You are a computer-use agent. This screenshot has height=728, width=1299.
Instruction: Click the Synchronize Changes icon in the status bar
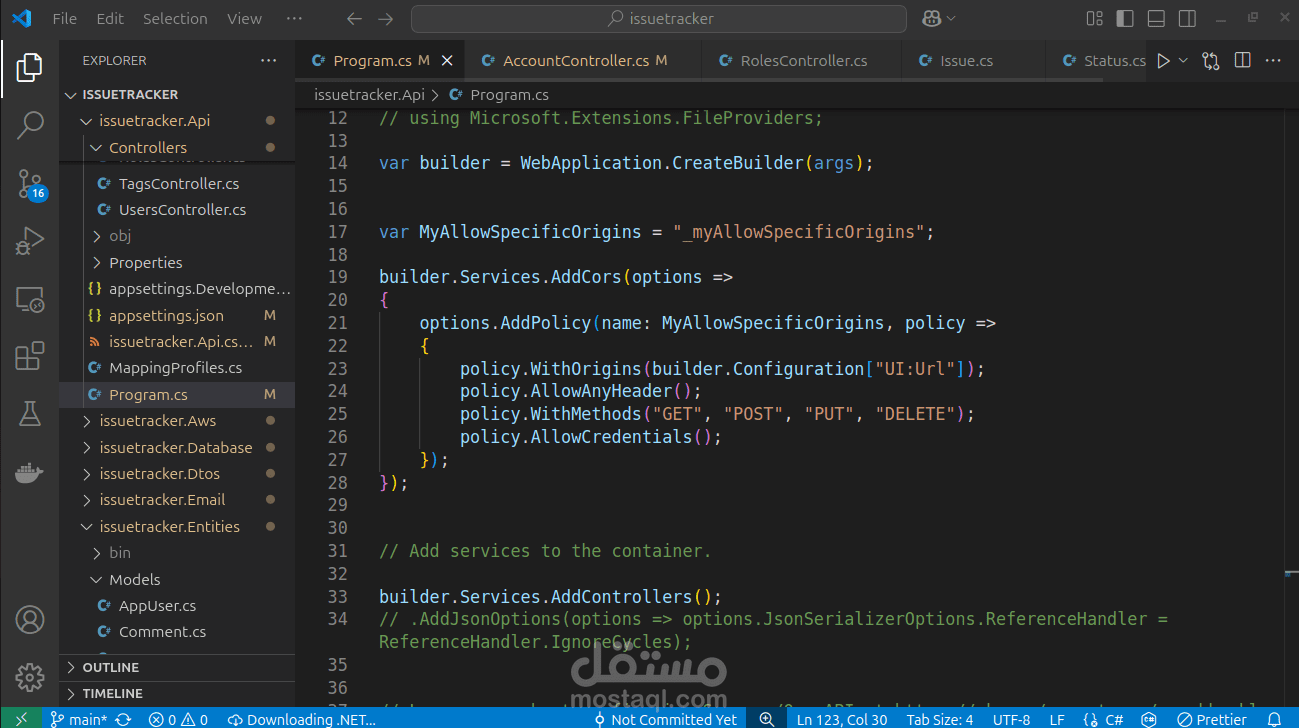pyautogui.click(x=123, y=719)
